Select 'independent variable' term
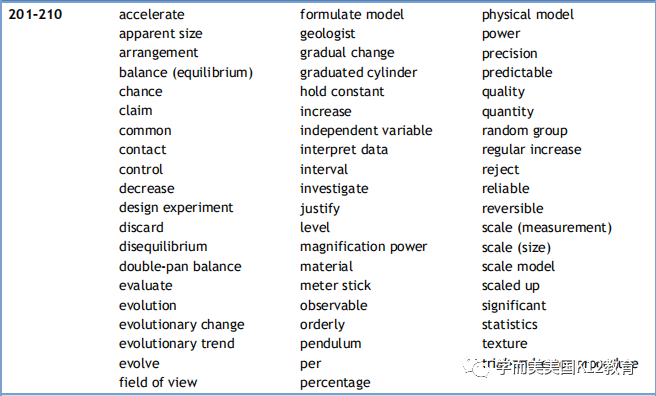The height and width of the screenshot is (396, 656). [366, 130]
